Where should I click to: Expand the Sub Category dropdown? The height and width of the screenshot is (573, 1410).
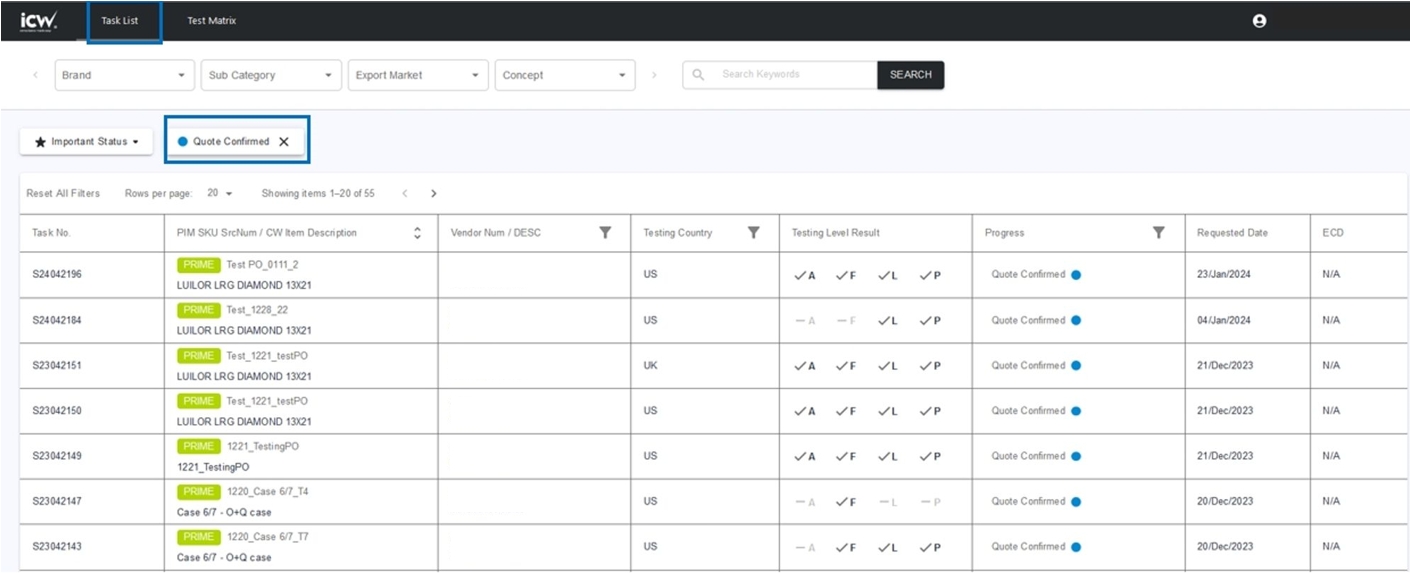[271, 75]
